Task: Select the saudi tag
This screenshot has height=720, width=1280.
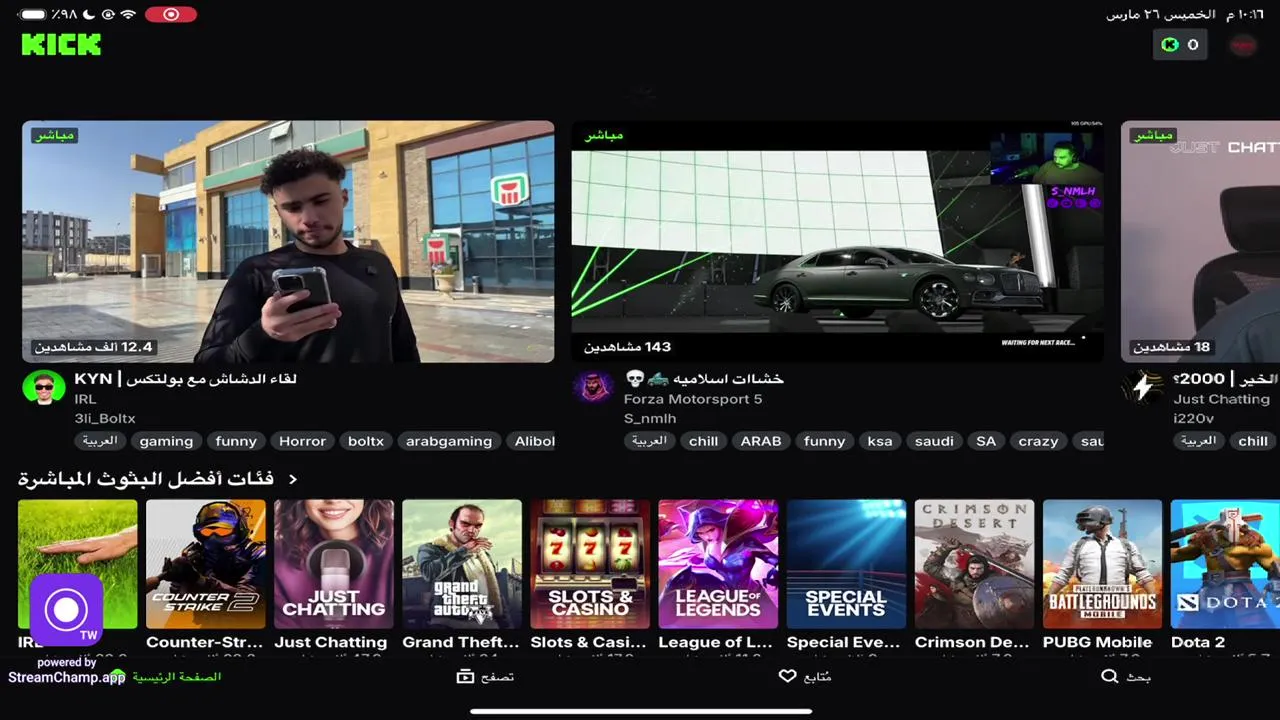Action: point(934,441)
